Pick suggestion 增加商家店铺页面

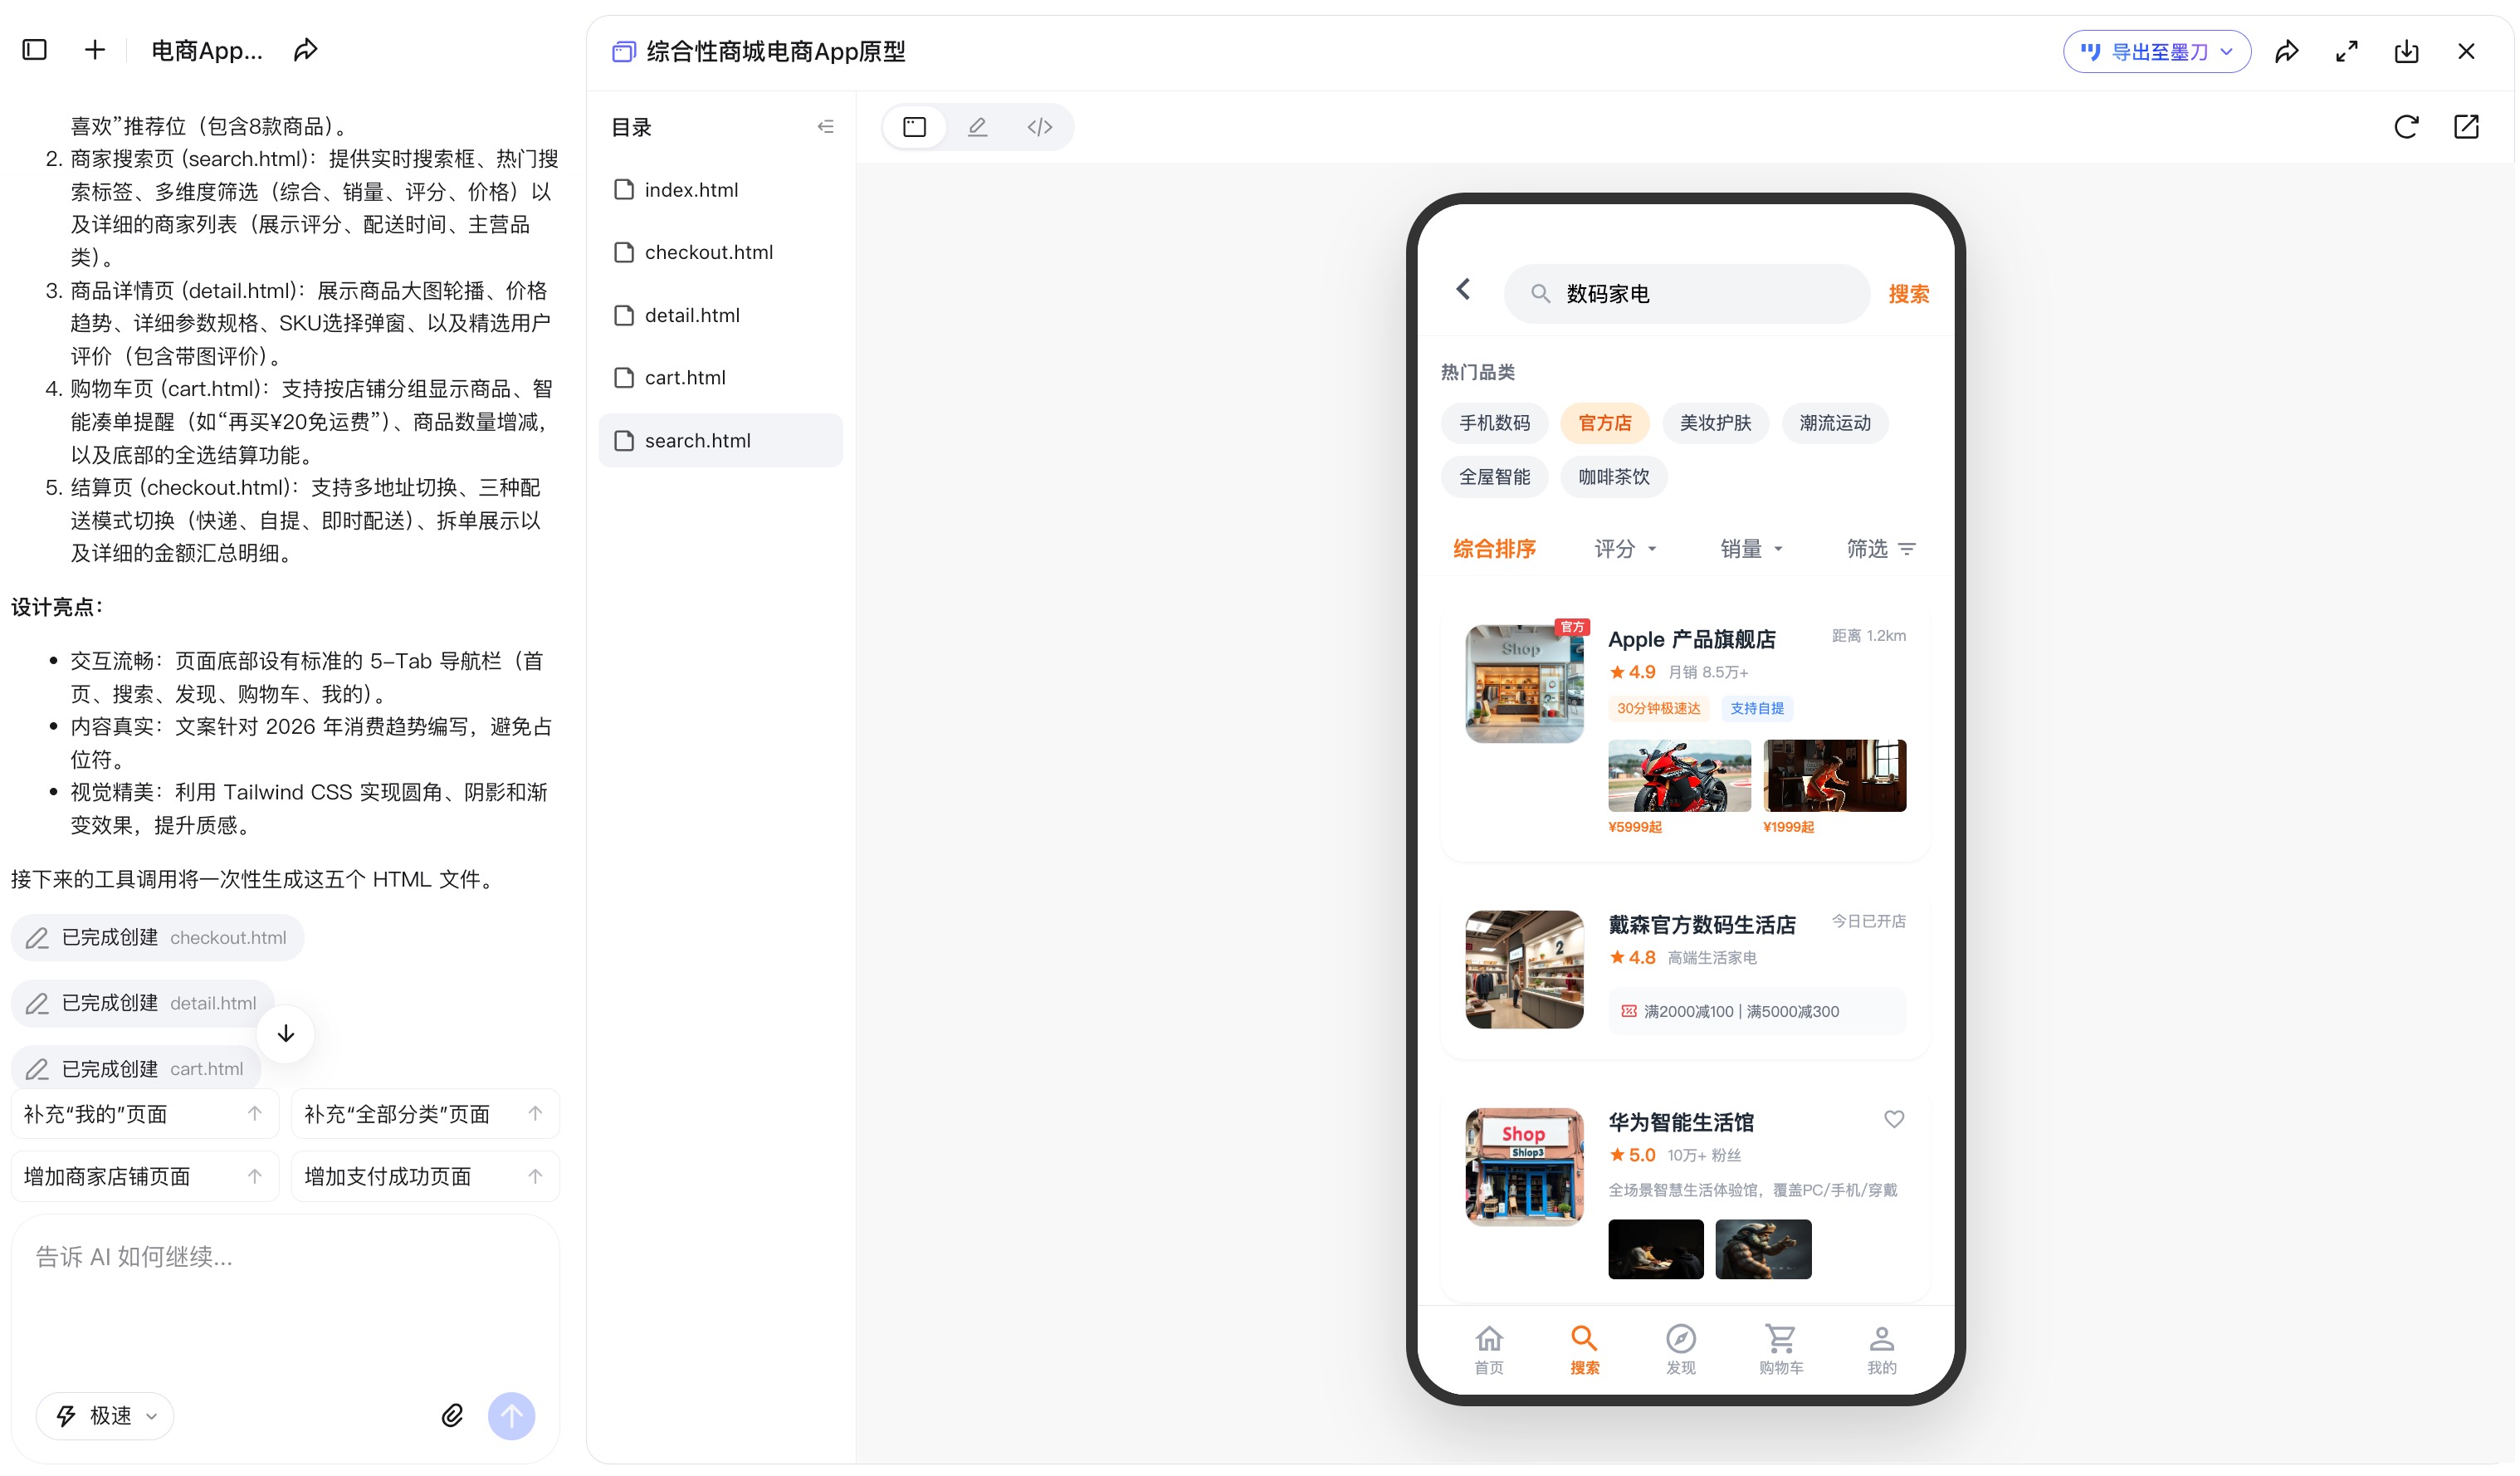click(x=145, y=1177)
